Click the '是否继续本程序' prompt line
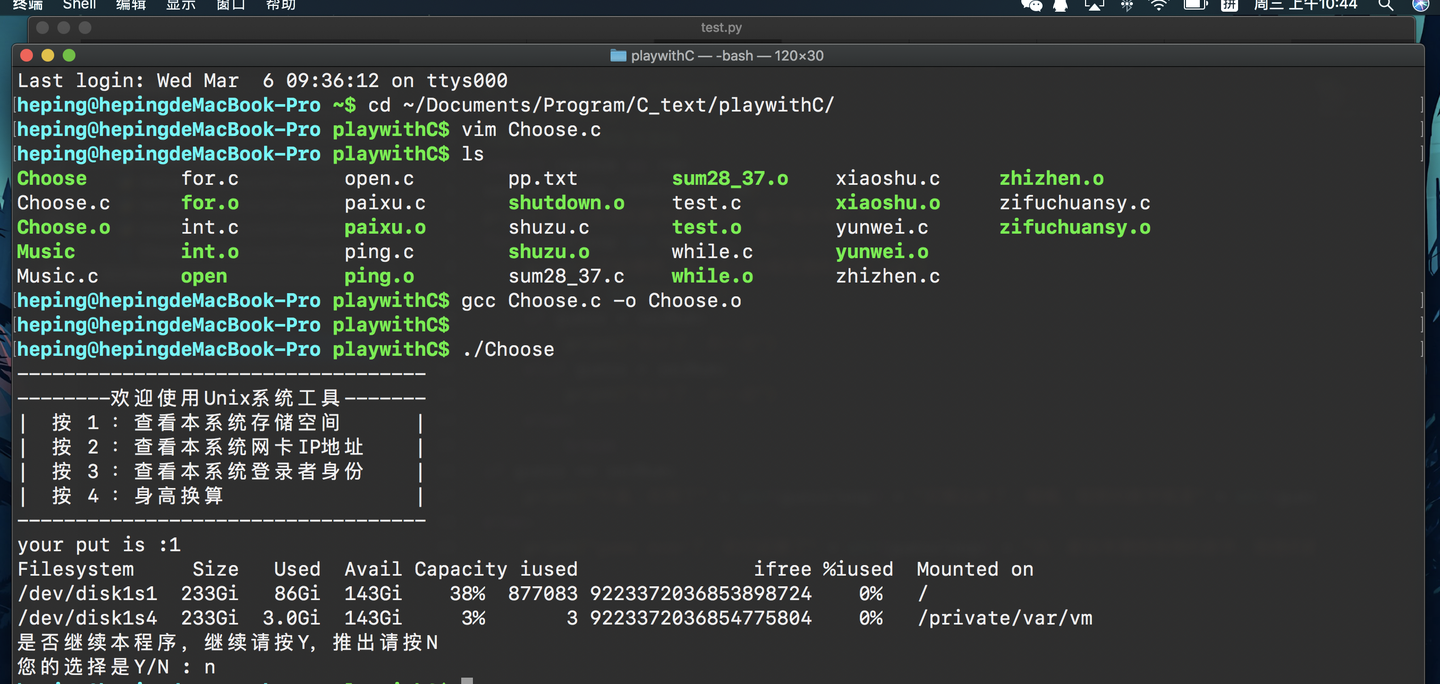1440x684 pixels. [228, 643]
